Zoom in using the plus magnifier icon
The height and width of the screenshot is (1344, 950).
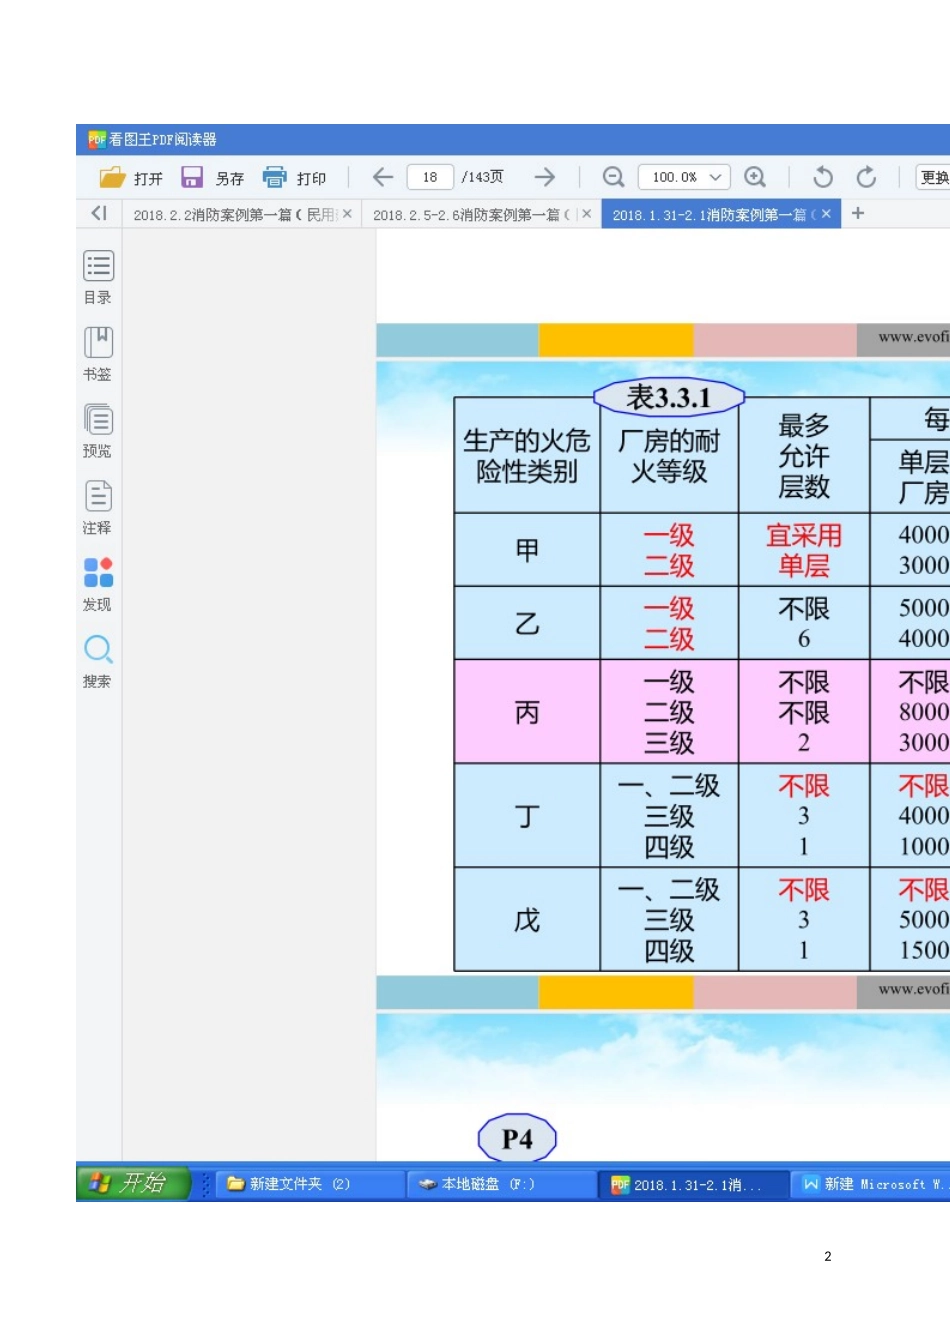click(755, 177)
